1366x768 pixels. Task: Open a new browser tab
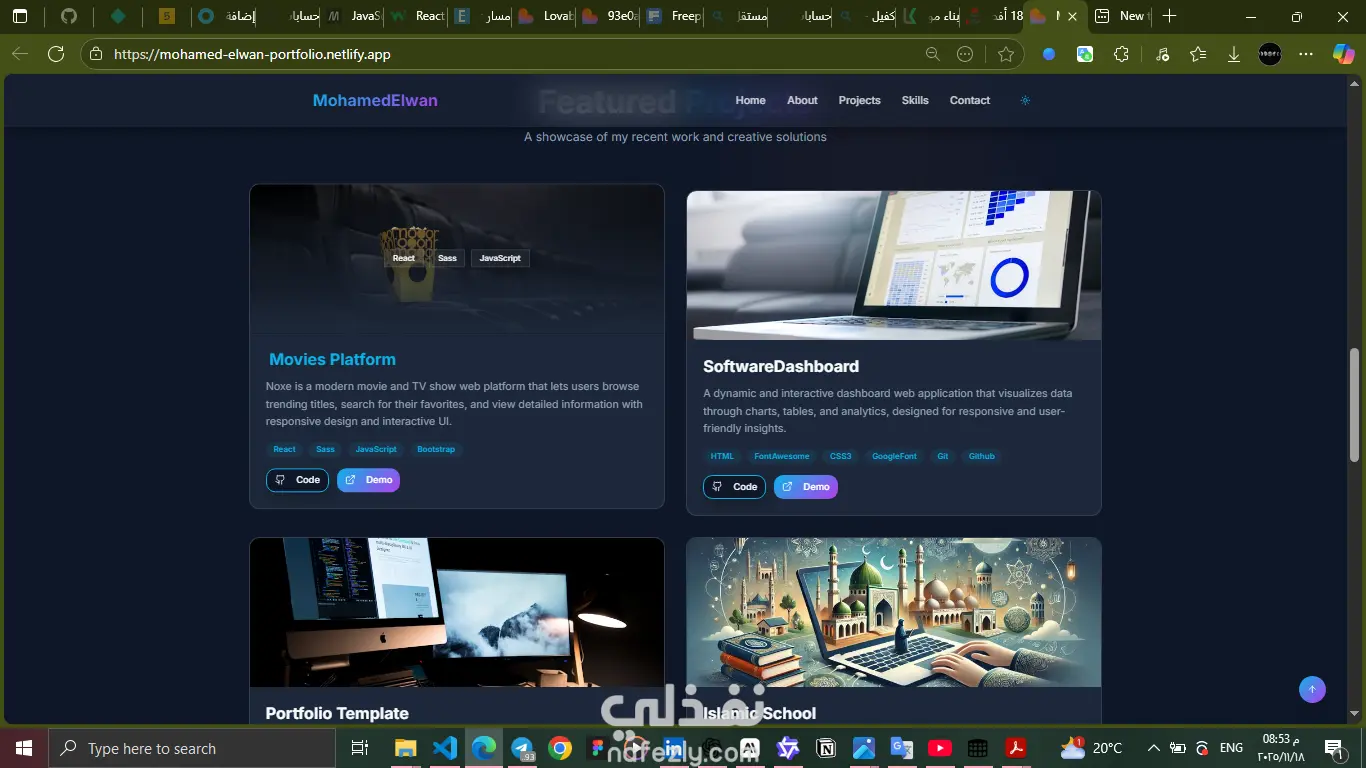click(1170, 16)
